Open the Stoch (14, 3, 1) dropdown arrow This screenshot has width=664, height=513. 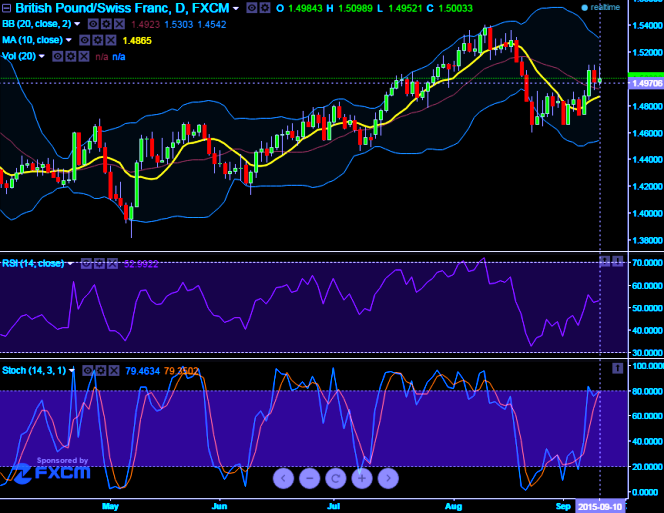click(72, 371)
